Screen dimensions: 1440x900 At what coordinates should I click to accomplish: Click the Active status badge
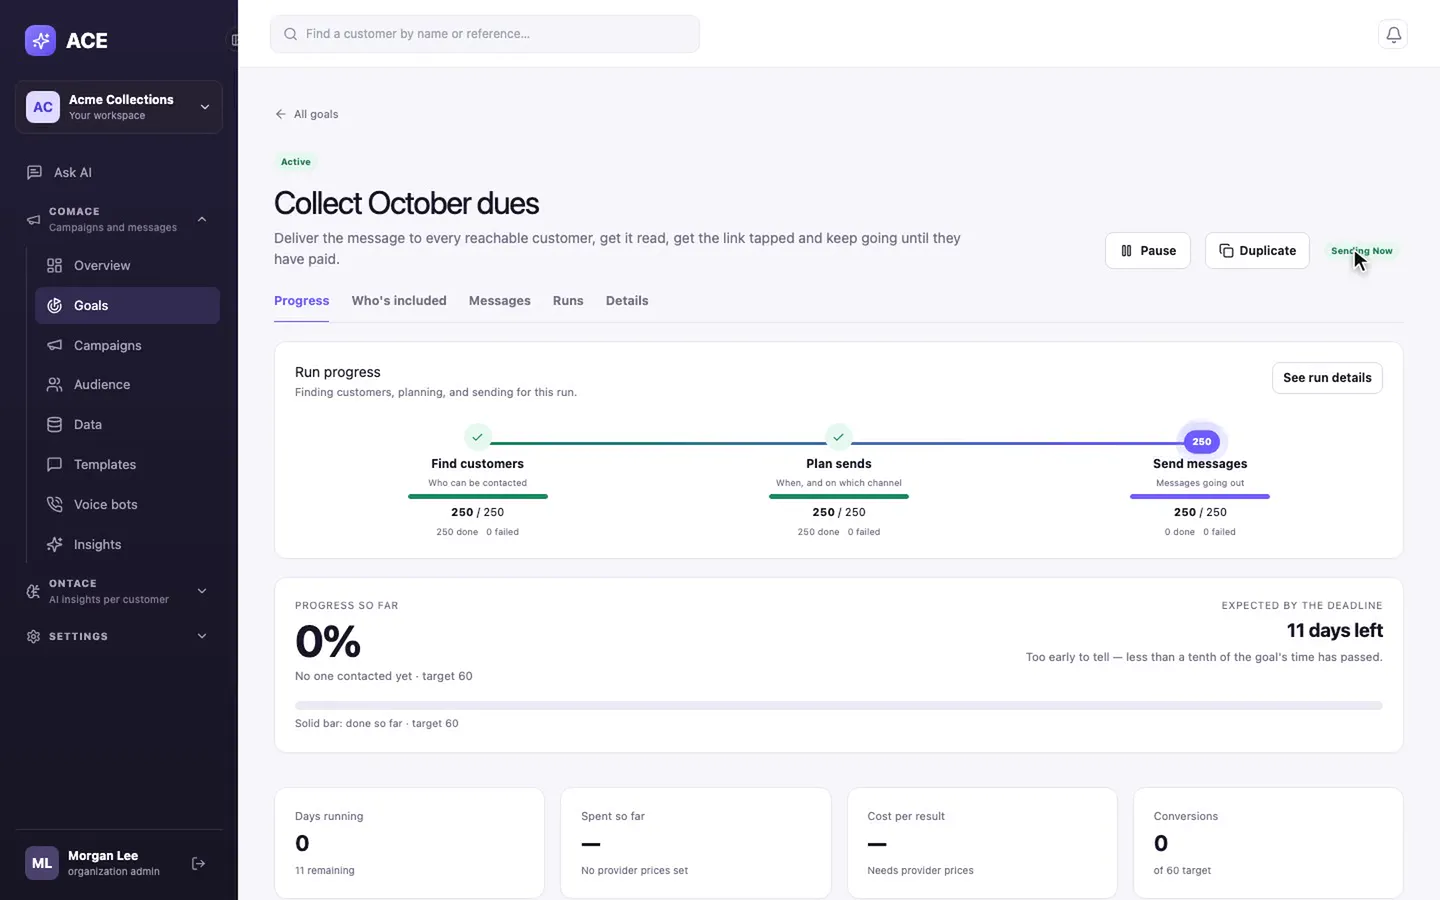point(295,162)
